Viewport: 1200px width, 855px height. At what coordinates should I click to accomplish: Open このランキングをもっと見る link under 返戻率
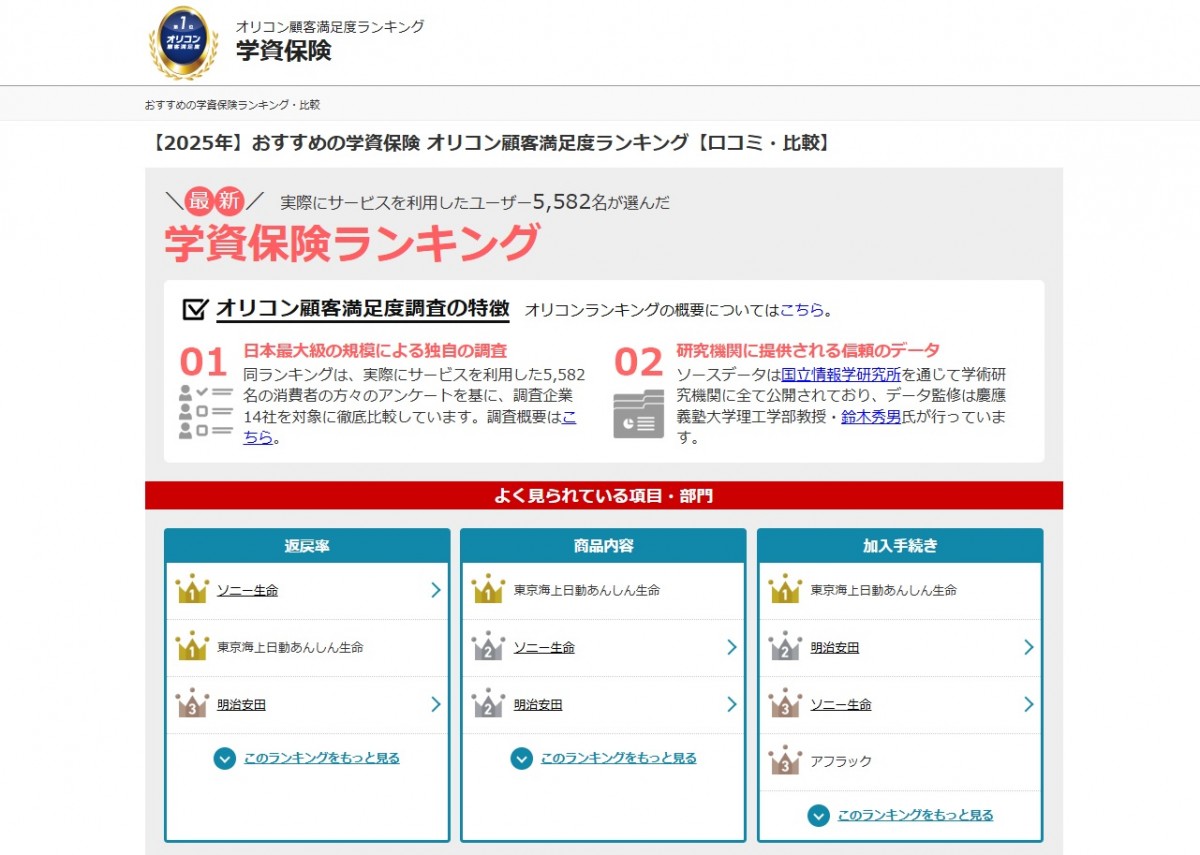point(322,758)
